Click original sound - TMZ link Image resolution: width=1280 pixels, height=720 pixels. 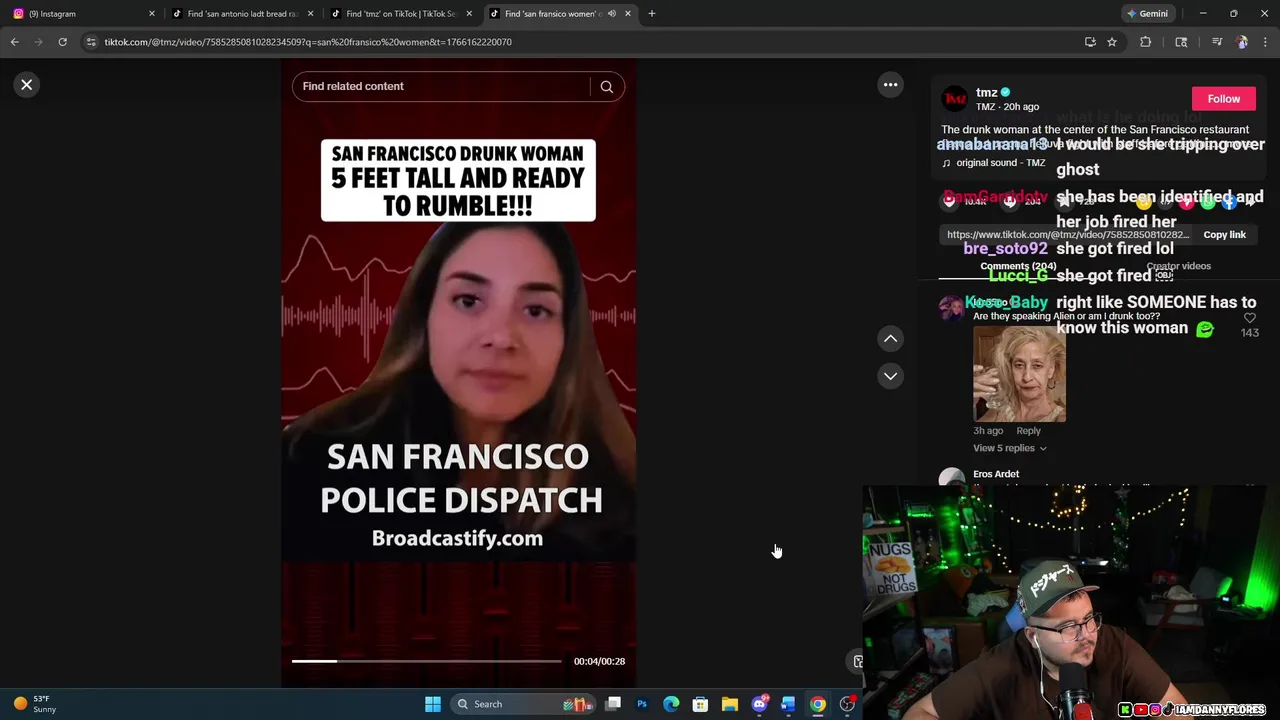point(1000,163)
